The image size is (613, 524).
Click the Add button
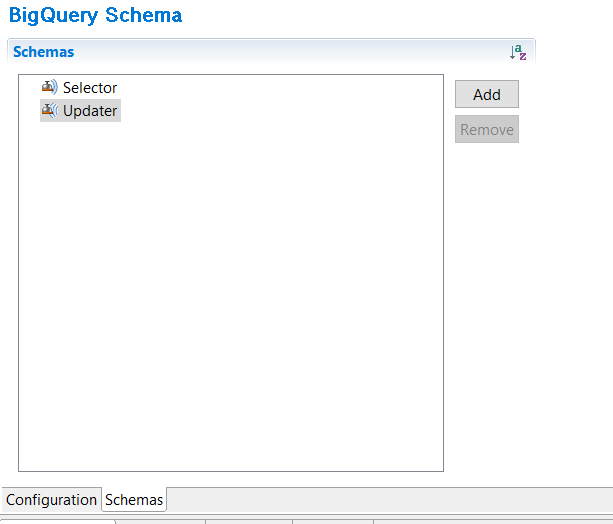point(487,94)
